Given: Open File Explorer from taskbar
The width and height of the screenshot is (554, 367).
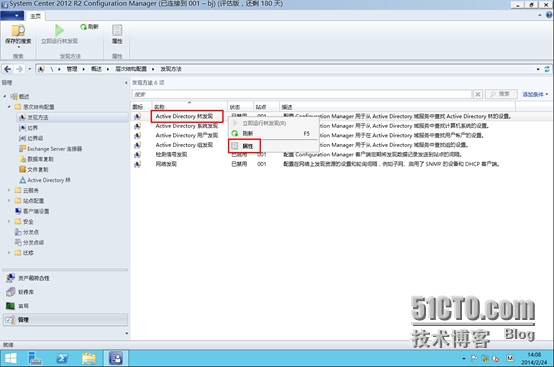Looking at the screenshot, I should 89,359.
